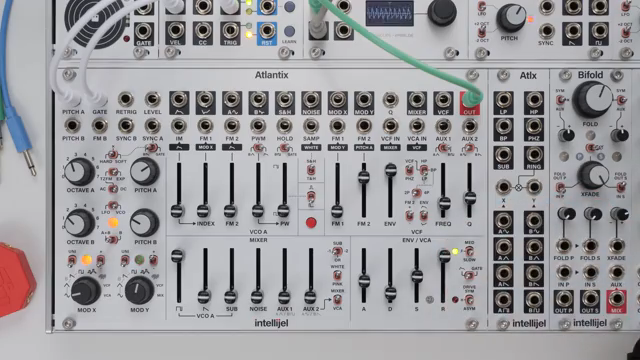Click the VCA IN jack
This screenshot has width=640, height=360.
(417, 126)
